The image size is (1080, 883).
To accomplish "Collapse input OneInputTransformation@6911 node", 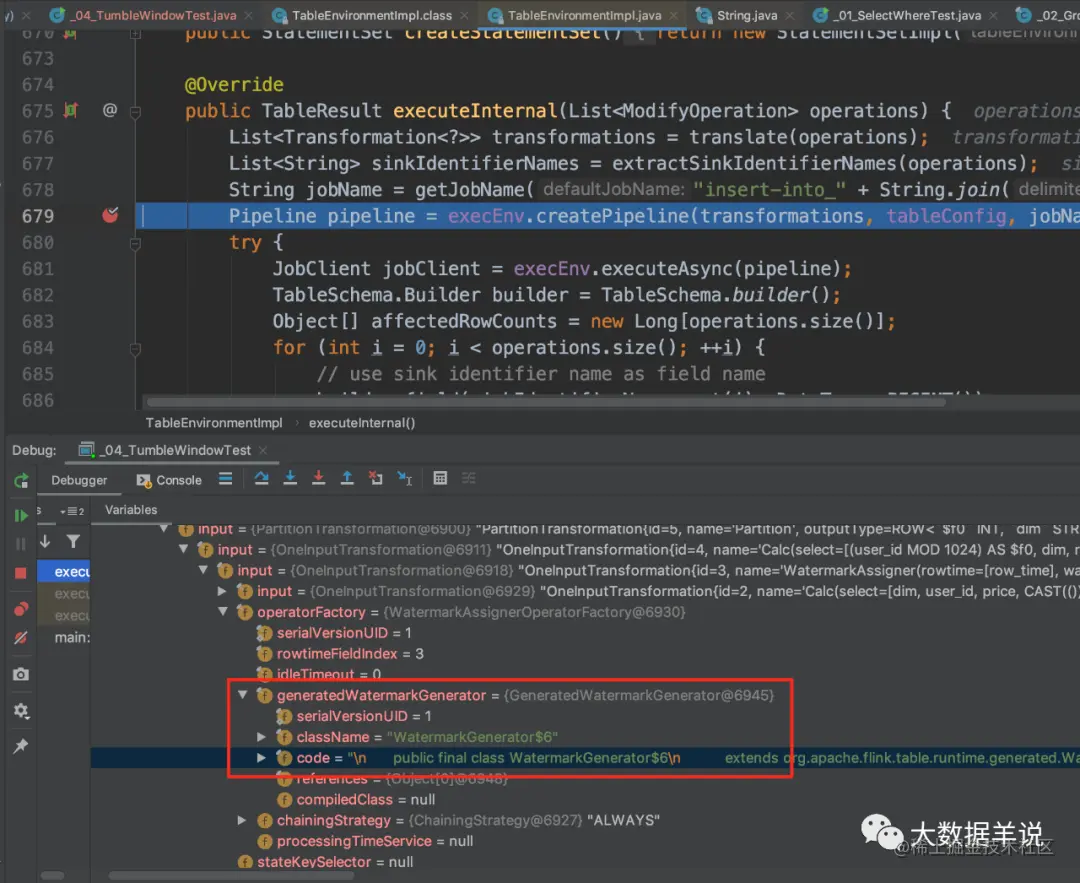I will pyautogui.click(x=183, y=549).
